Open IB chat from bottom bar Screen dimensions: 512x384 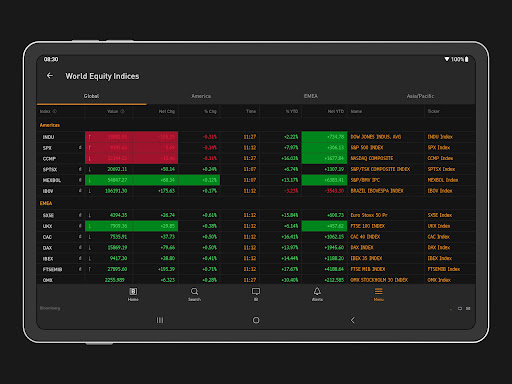click(x=256, y=294)
